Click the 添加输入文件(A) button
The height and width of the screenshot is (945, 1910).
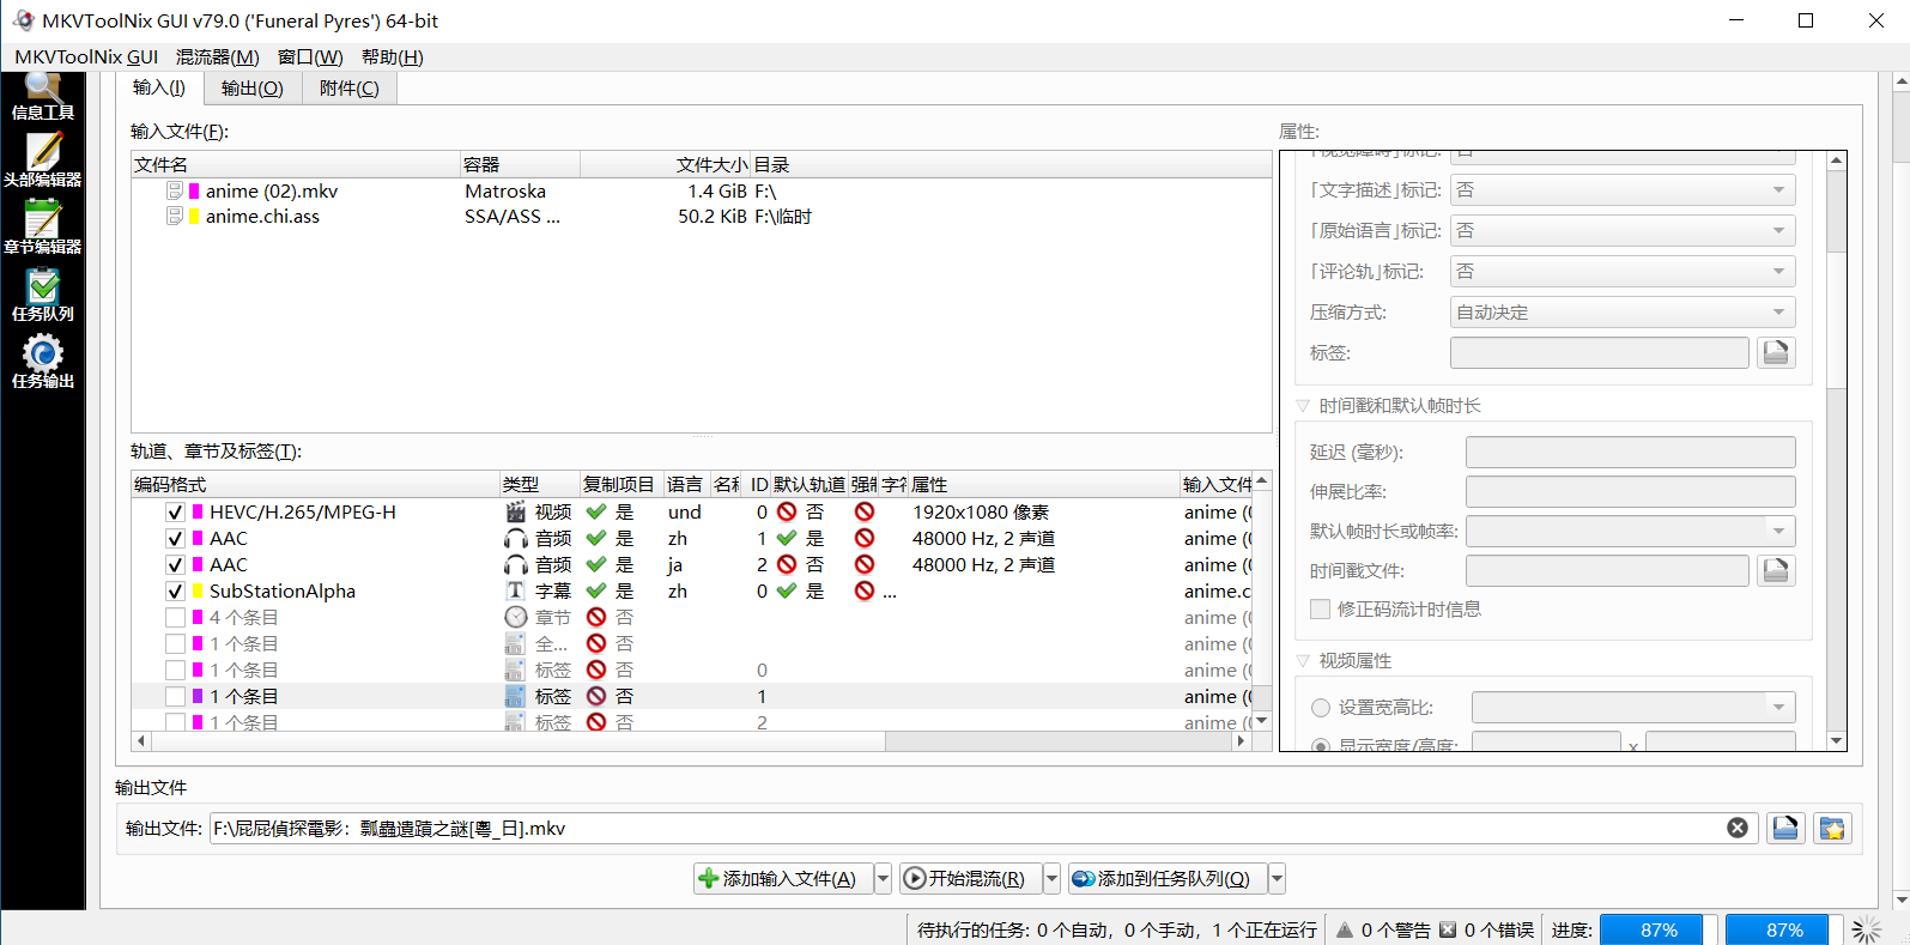pos(783,879)
